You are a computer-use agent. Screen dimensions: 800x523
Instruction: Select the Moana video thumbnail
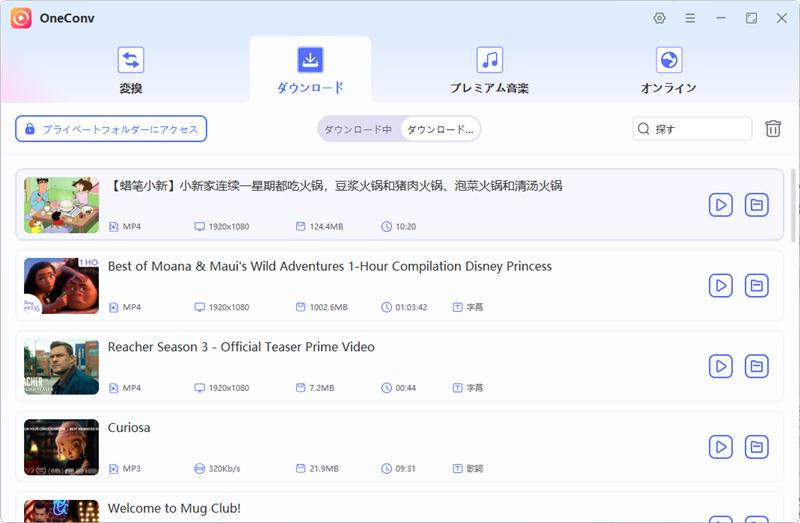61,286
